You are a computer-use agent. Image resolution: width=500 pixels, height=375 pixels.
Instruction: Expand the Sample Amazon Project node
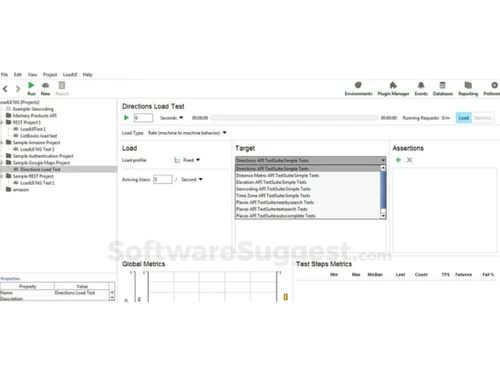(2, 142)
